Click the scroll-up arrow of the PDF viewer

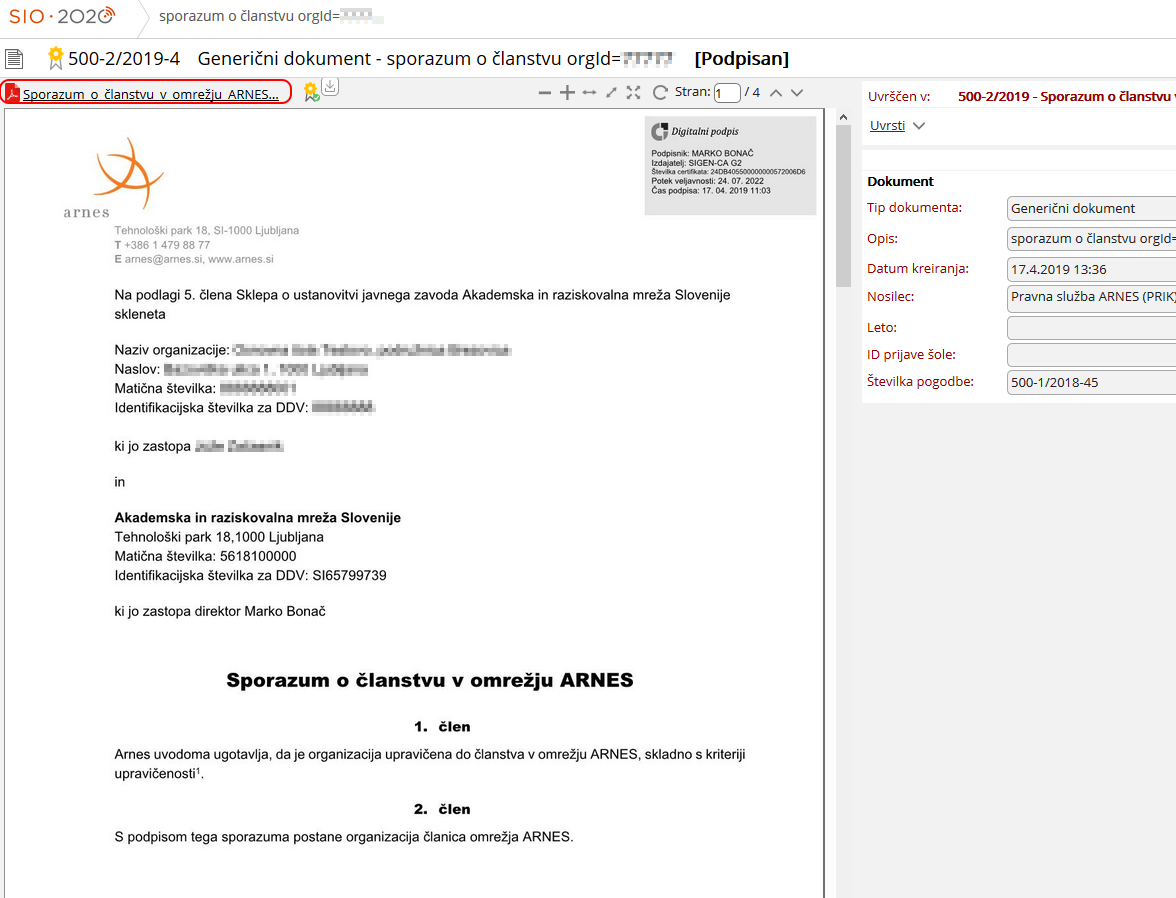pyautogui.click(x=844, y=117)
